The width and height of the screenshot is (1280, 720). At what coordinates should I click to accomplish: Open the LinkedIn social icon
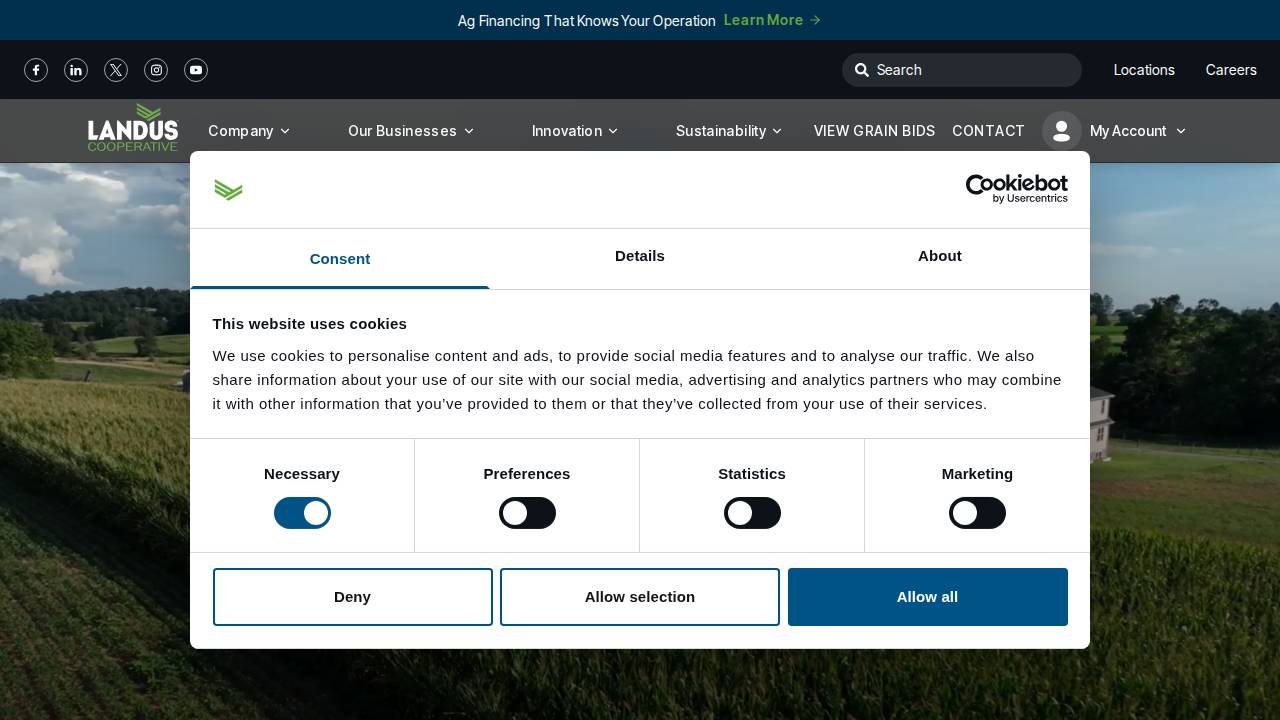[76, 70]
